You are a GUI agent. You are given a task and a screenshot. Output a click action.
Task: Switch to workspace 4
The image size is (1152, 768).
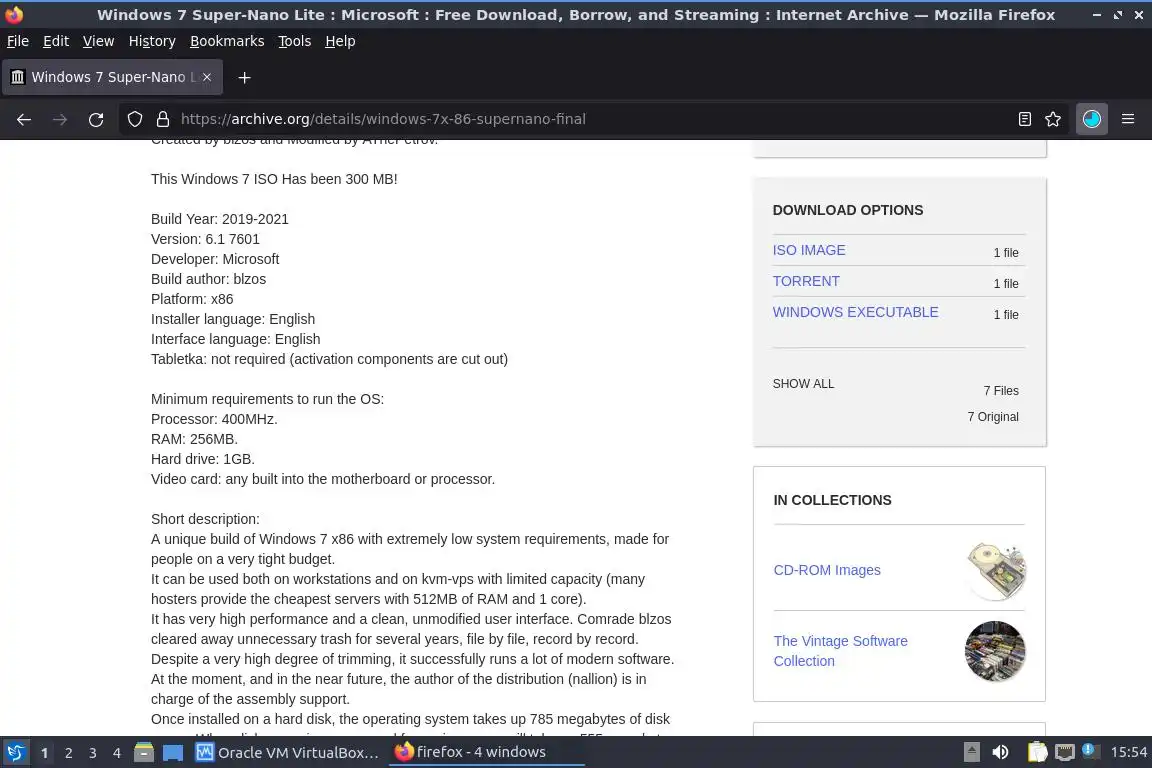(x=117, y=753)
